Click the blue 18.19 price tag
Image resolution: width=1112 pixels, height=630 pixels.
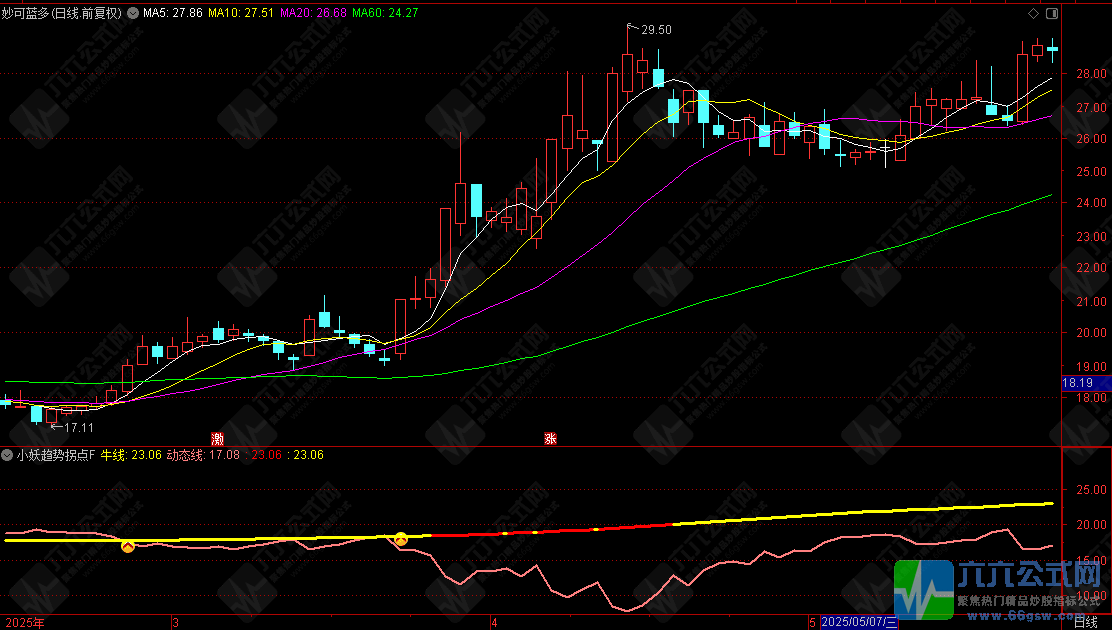pyautogui.click(x=1086, y=383)
